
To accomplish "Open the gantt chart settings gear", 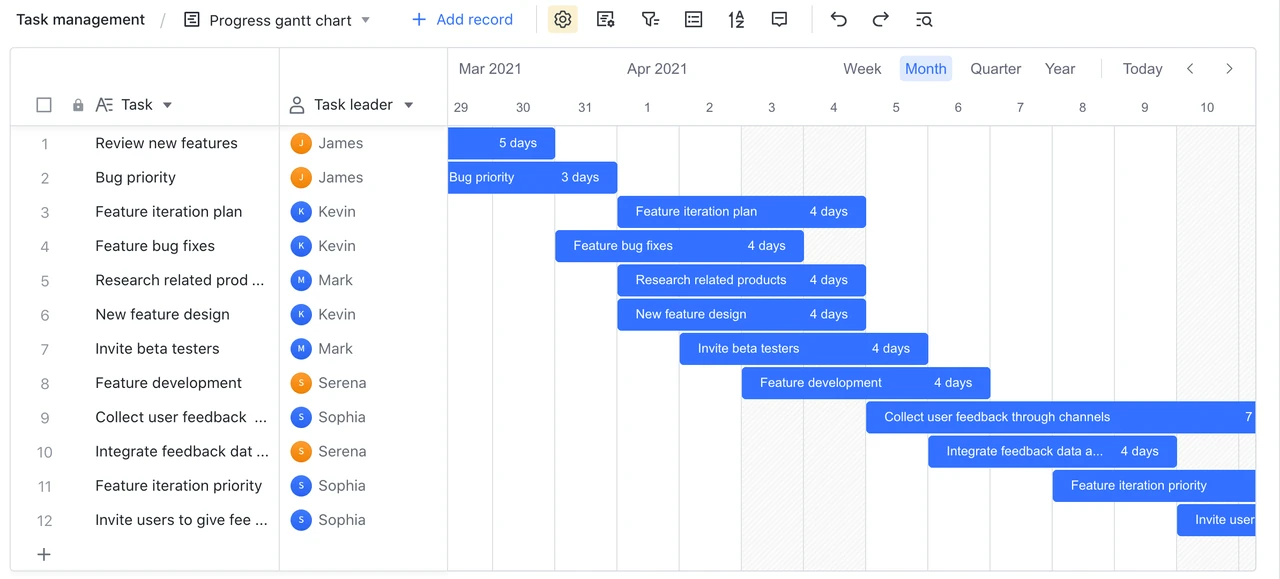I will click(x=562, y=19).
